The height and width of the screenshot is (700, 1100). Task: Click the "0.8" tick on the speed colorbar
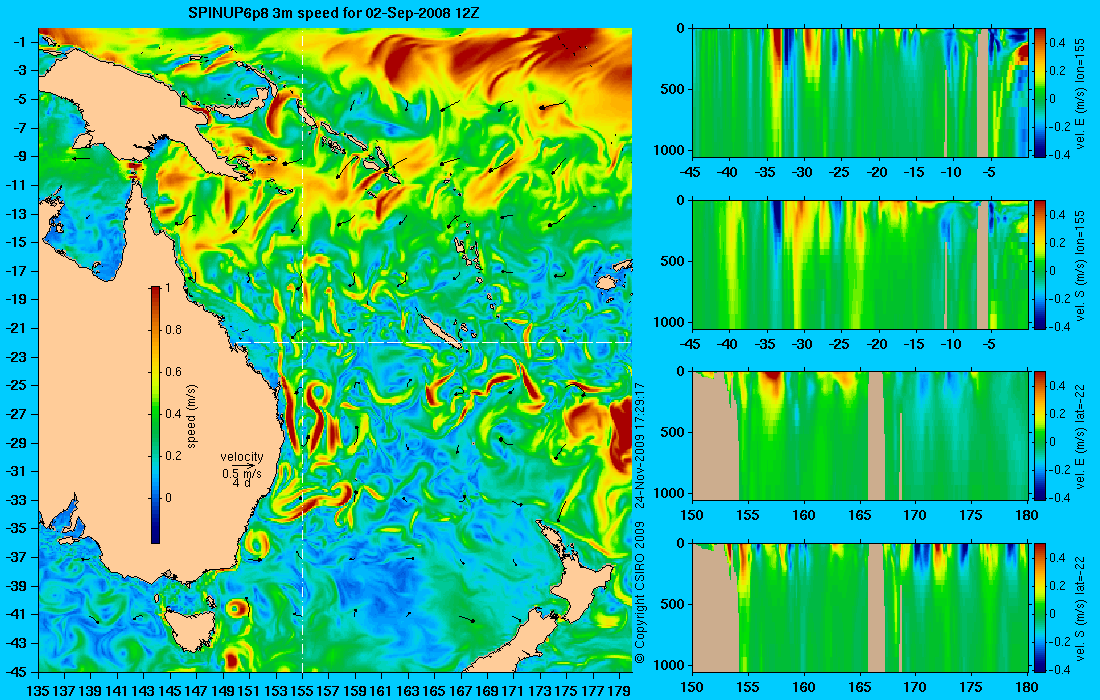[173, 330]
